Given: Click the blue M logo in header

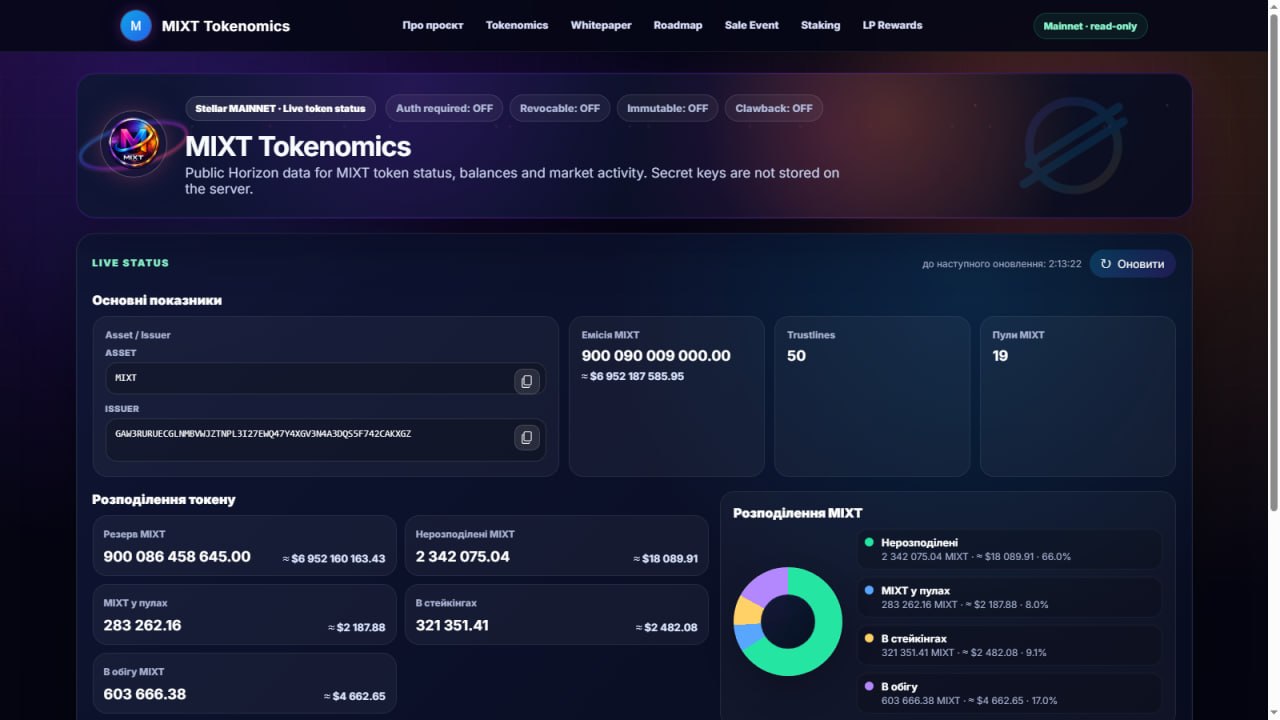Looking at the screenshot, I should pyautogui.click(x=136, y=25).
